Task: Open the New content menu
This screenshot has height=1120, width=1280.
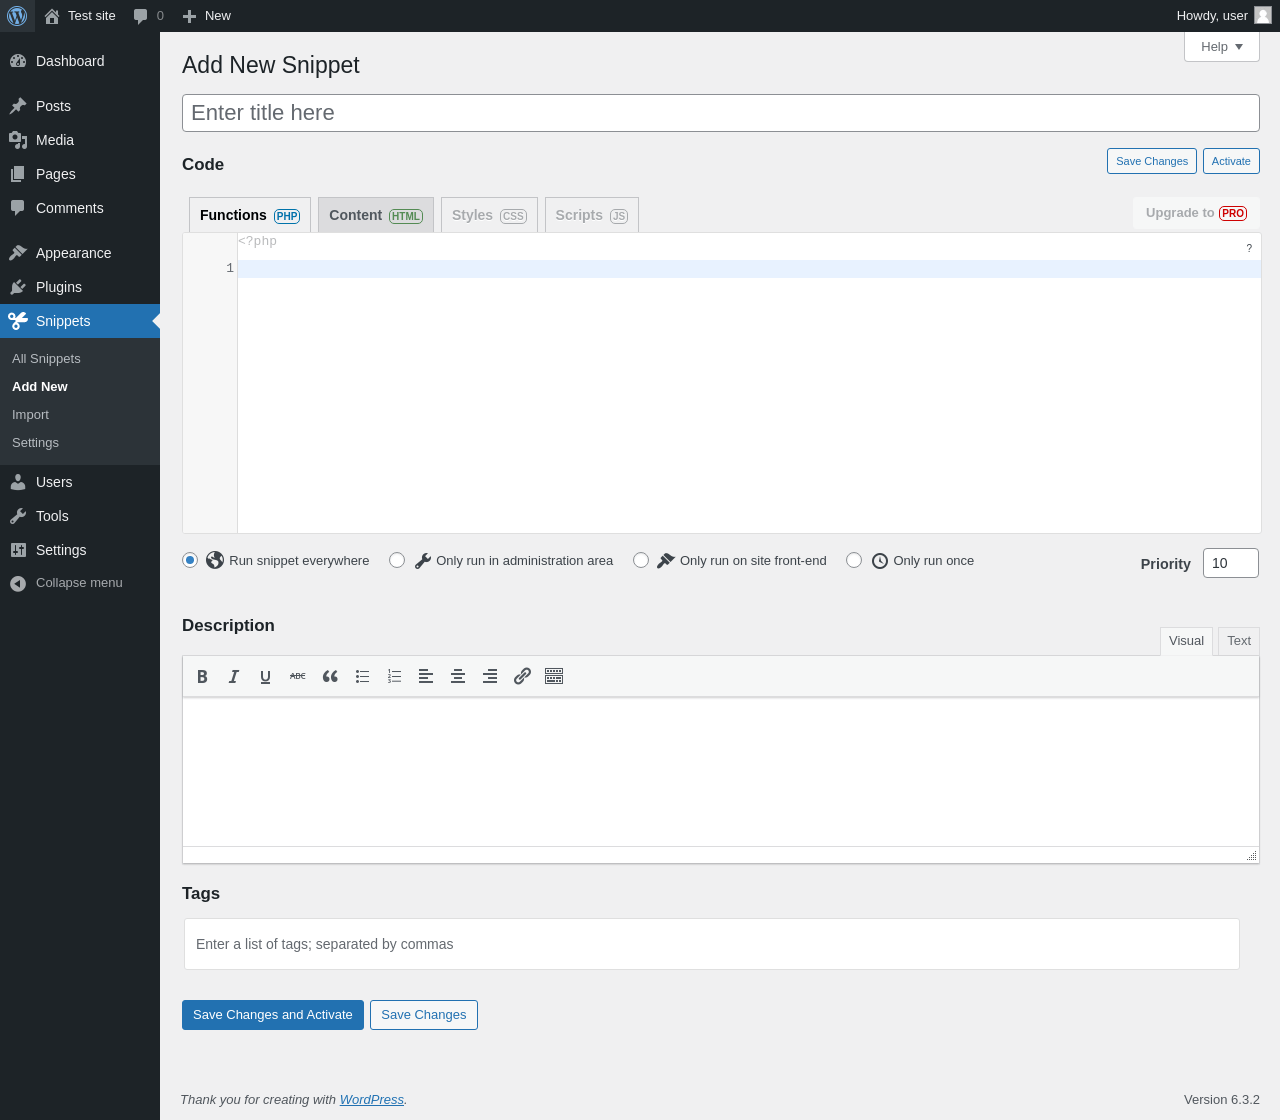Action: [x=207, y=16]
